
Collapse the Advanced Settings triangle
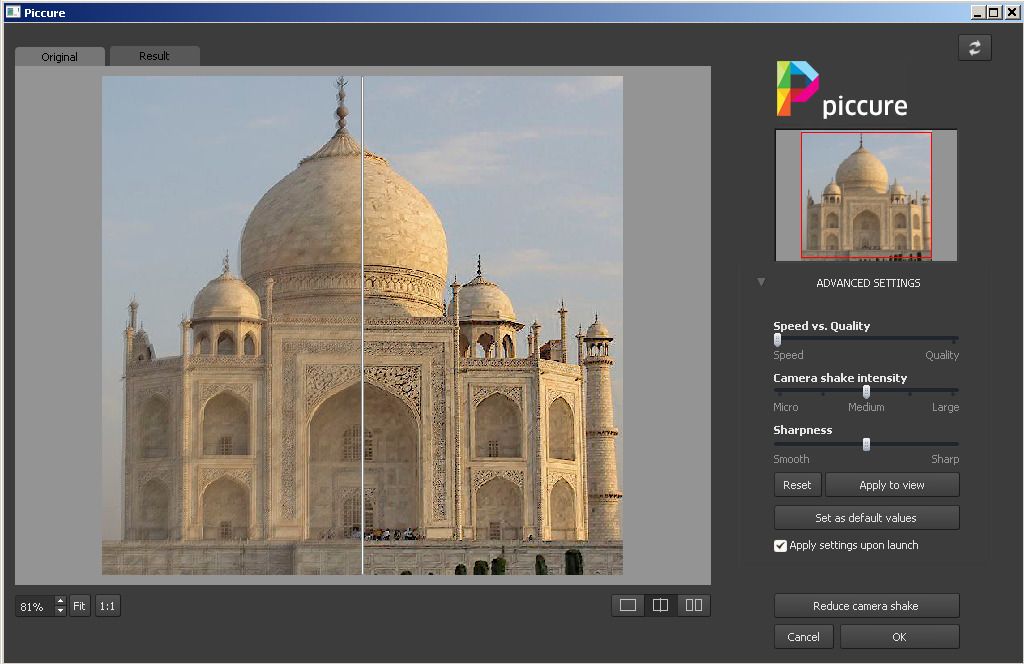point(761,283)
